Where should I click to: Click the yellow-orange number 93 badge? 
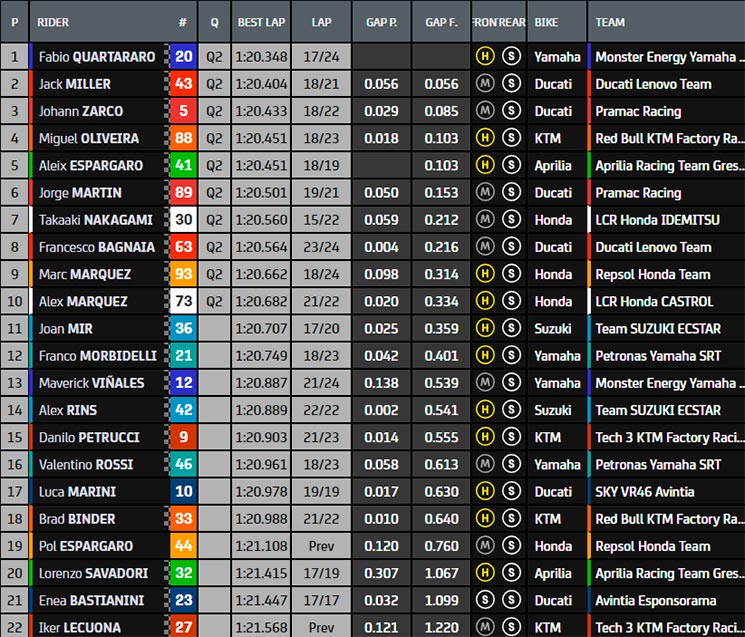tap(183, 274)
